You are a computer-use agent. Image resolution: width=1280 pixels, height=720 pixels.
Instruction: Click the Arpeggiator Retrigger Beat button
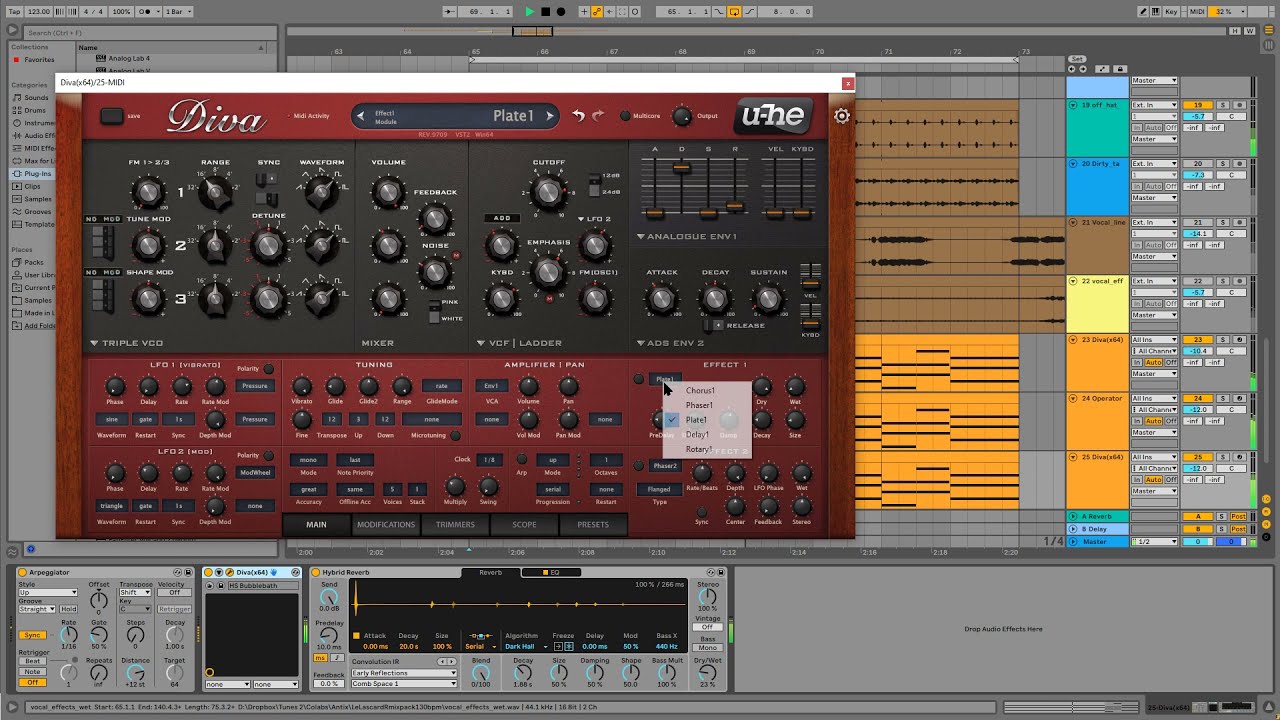coord(34,661)
